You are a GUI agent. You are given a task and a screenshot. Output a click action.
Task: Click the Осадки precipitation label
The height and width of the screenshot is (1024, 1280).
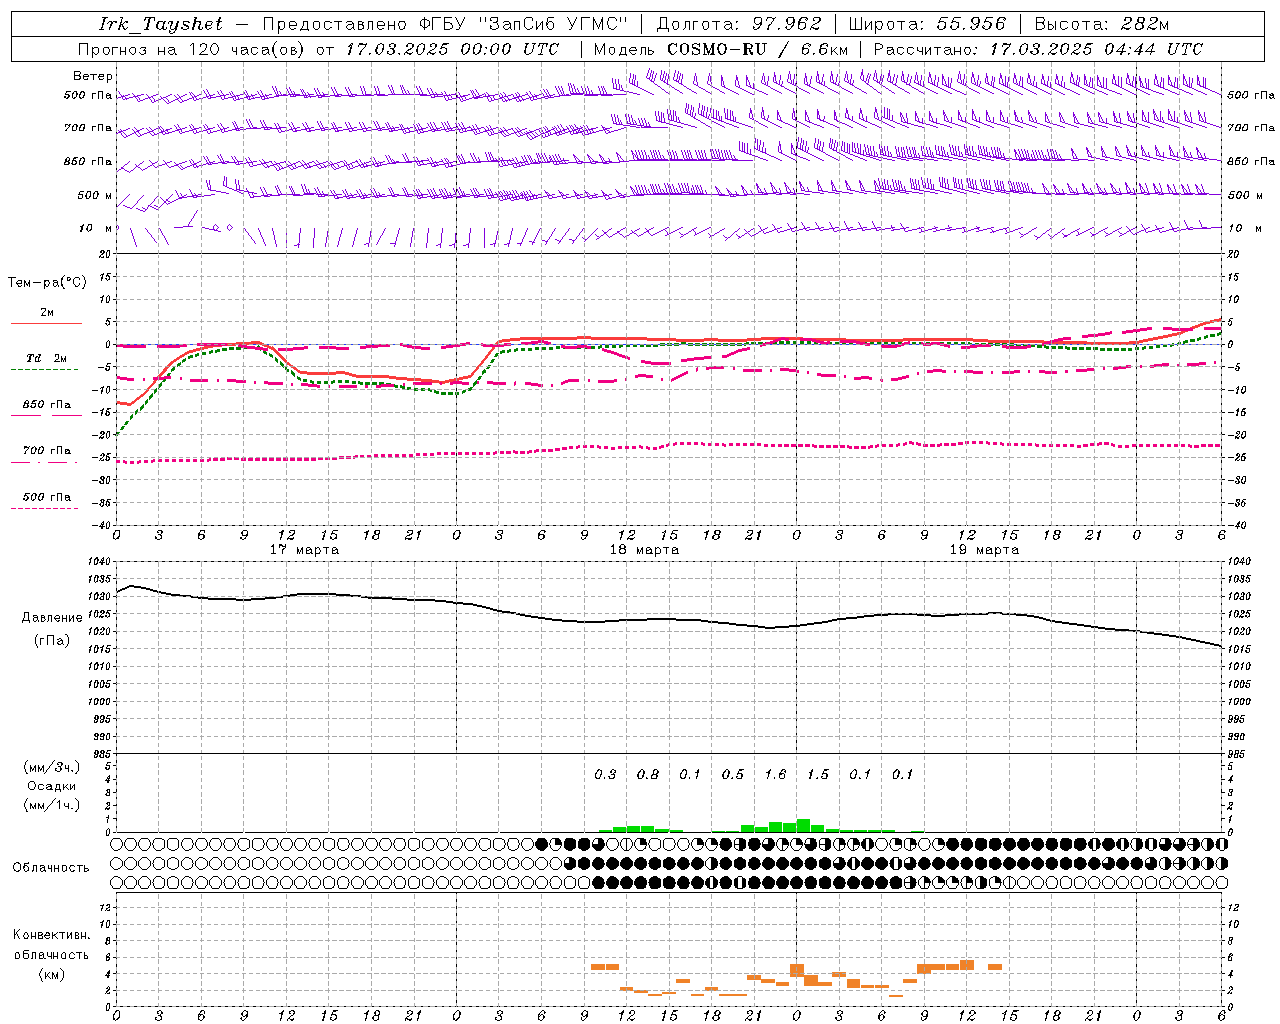pos(52,786)
